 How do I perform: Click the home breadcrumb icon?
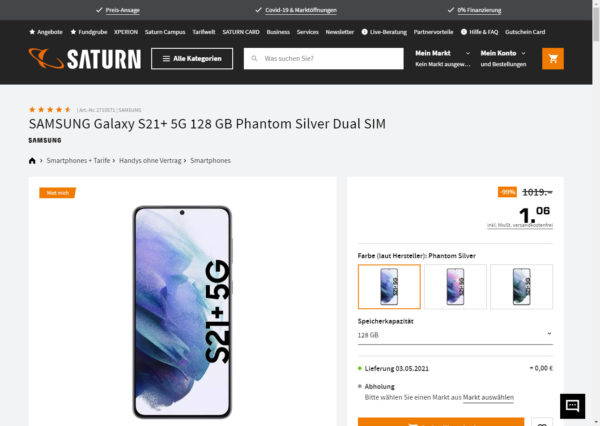point(33,160)
